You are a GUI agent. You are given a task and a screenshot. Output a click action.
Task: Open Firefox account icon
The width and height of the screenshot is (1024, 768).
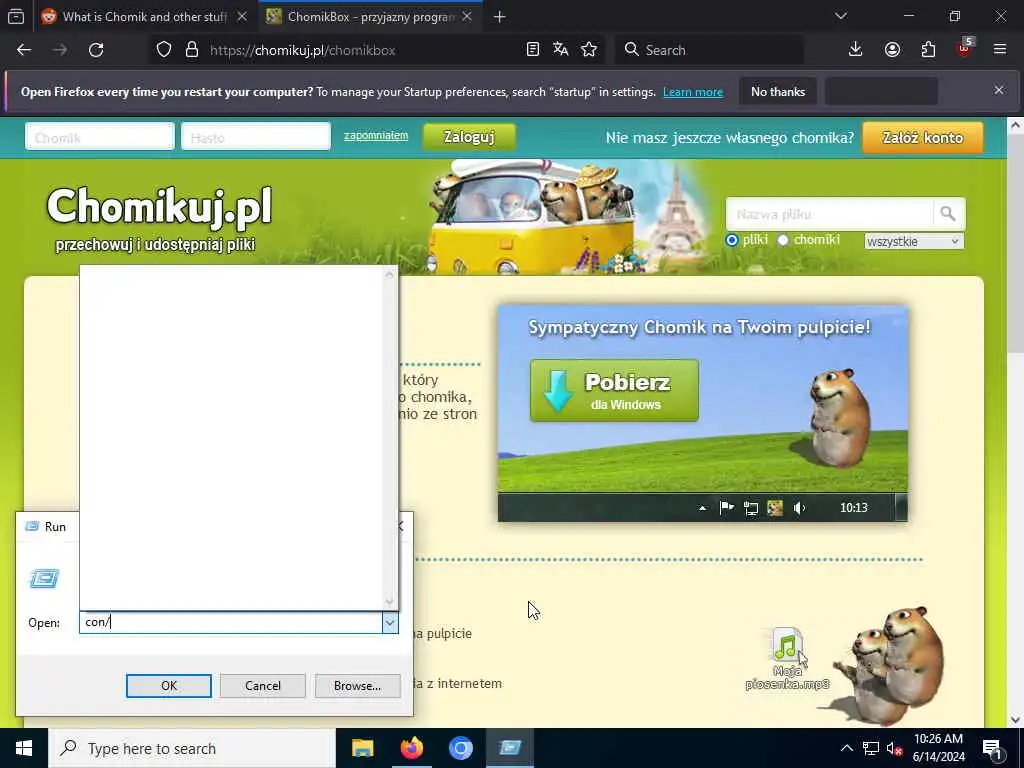pyautogui.click(x=892, y=50)
